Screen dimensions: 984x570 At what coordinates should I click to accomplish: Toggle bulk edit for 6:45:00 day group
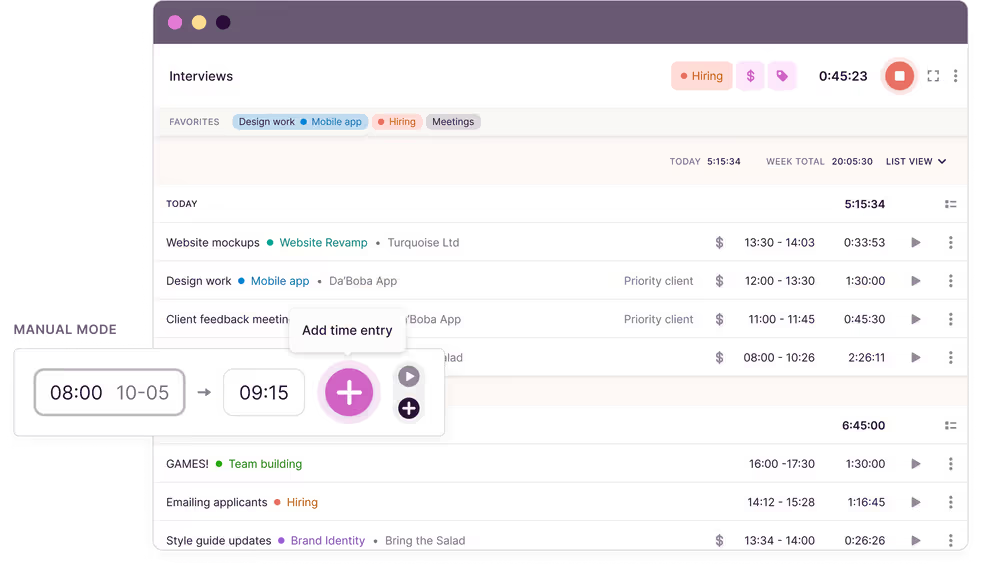click(x=950, y=426)
